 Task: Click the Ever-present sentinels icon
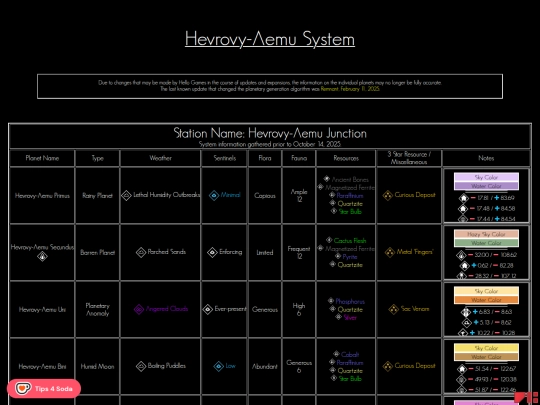(208, 309)
